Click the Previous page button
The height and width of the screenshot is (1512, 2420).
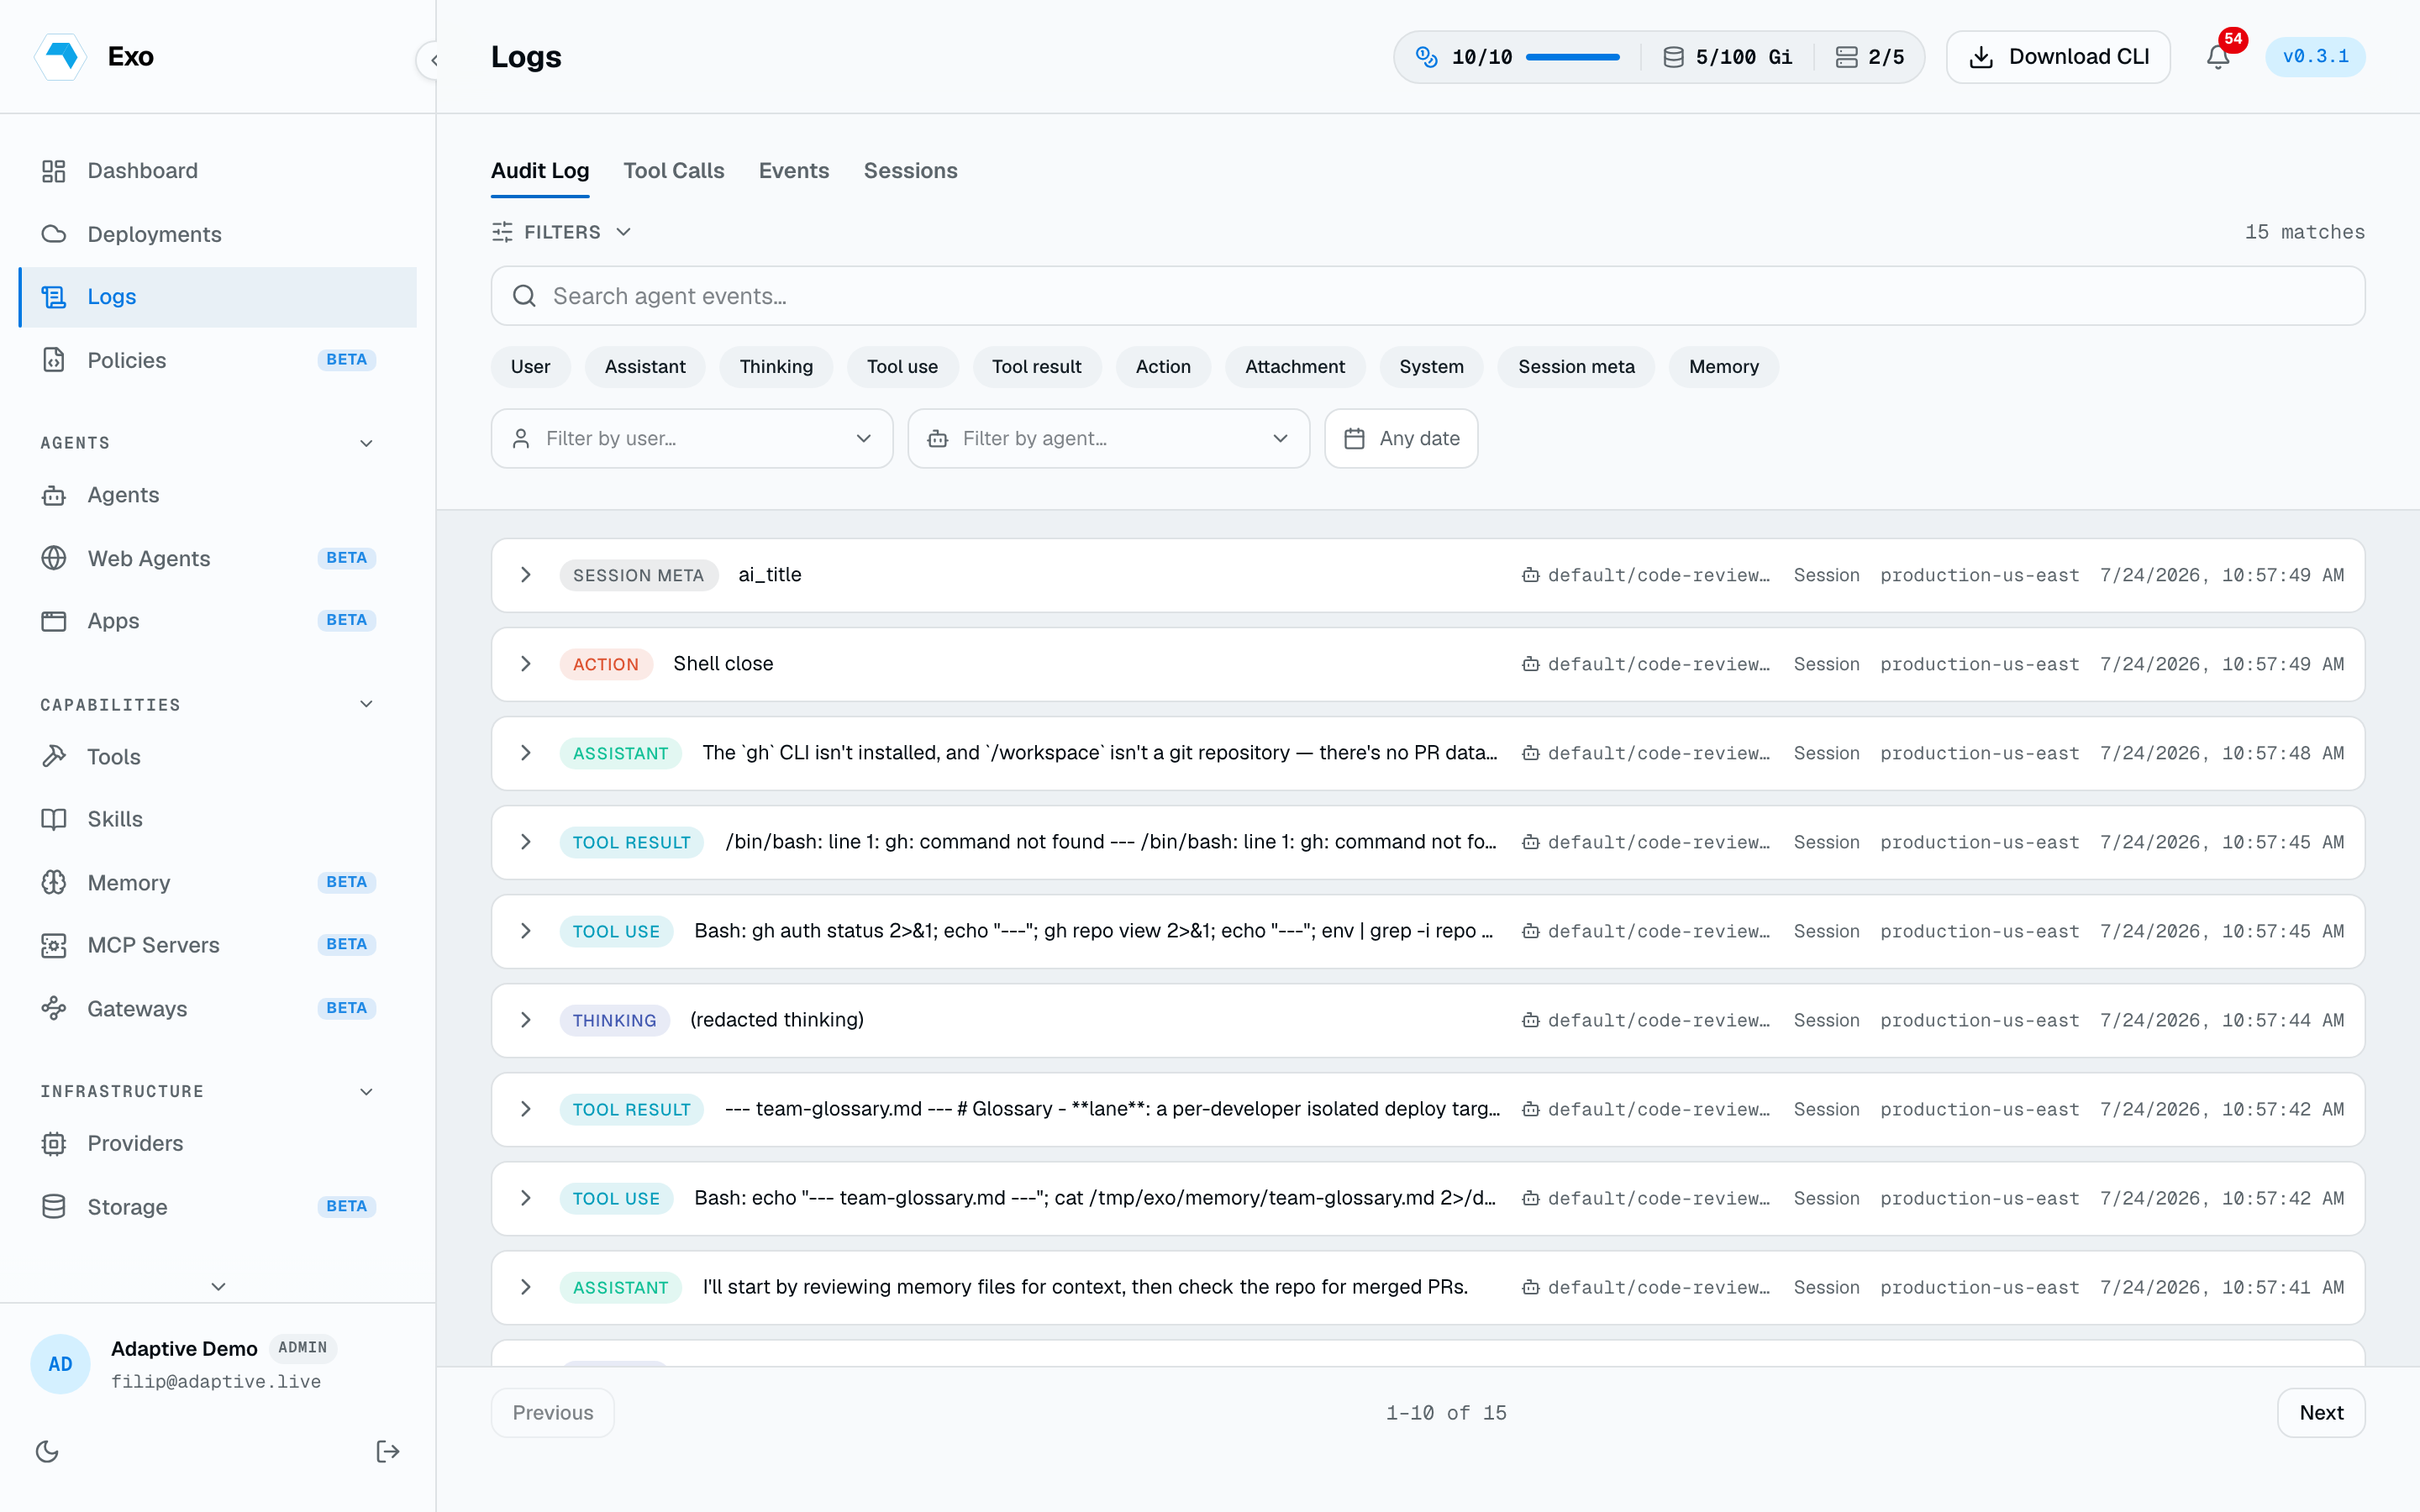click(553, 1412)
